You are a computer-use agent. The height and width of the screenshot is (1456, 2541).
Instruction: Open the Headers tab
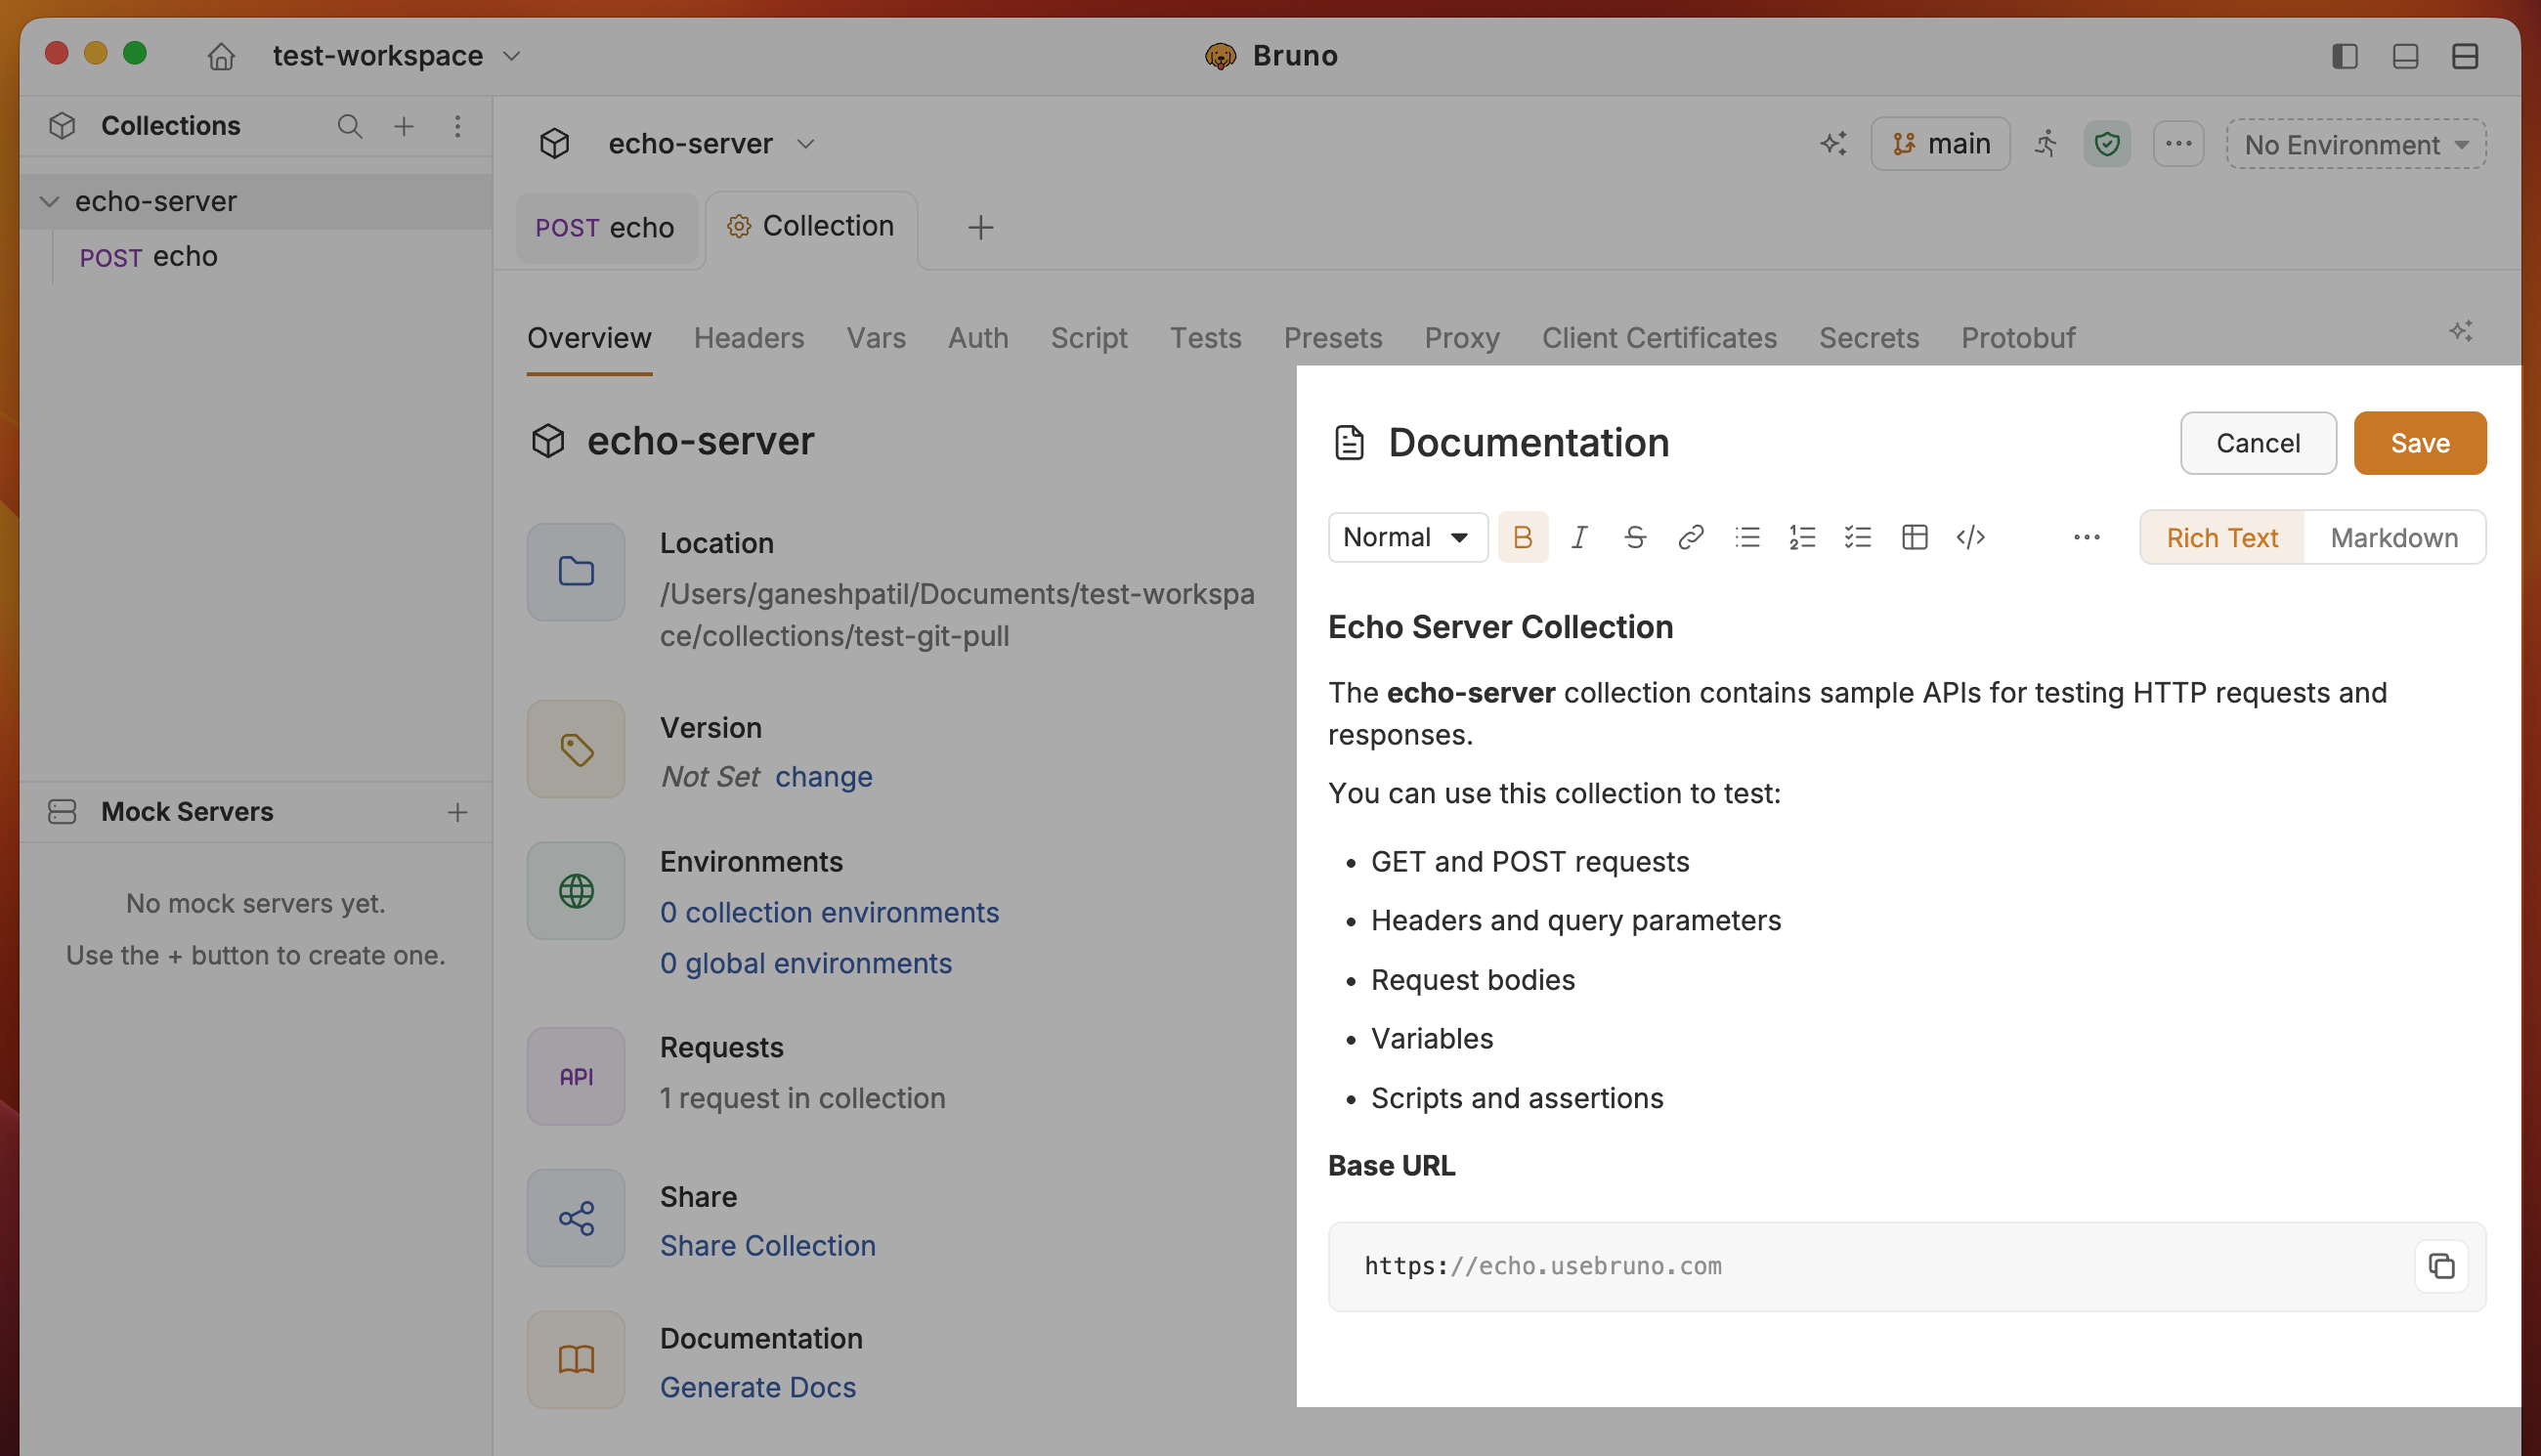click(x=749, y=338)
